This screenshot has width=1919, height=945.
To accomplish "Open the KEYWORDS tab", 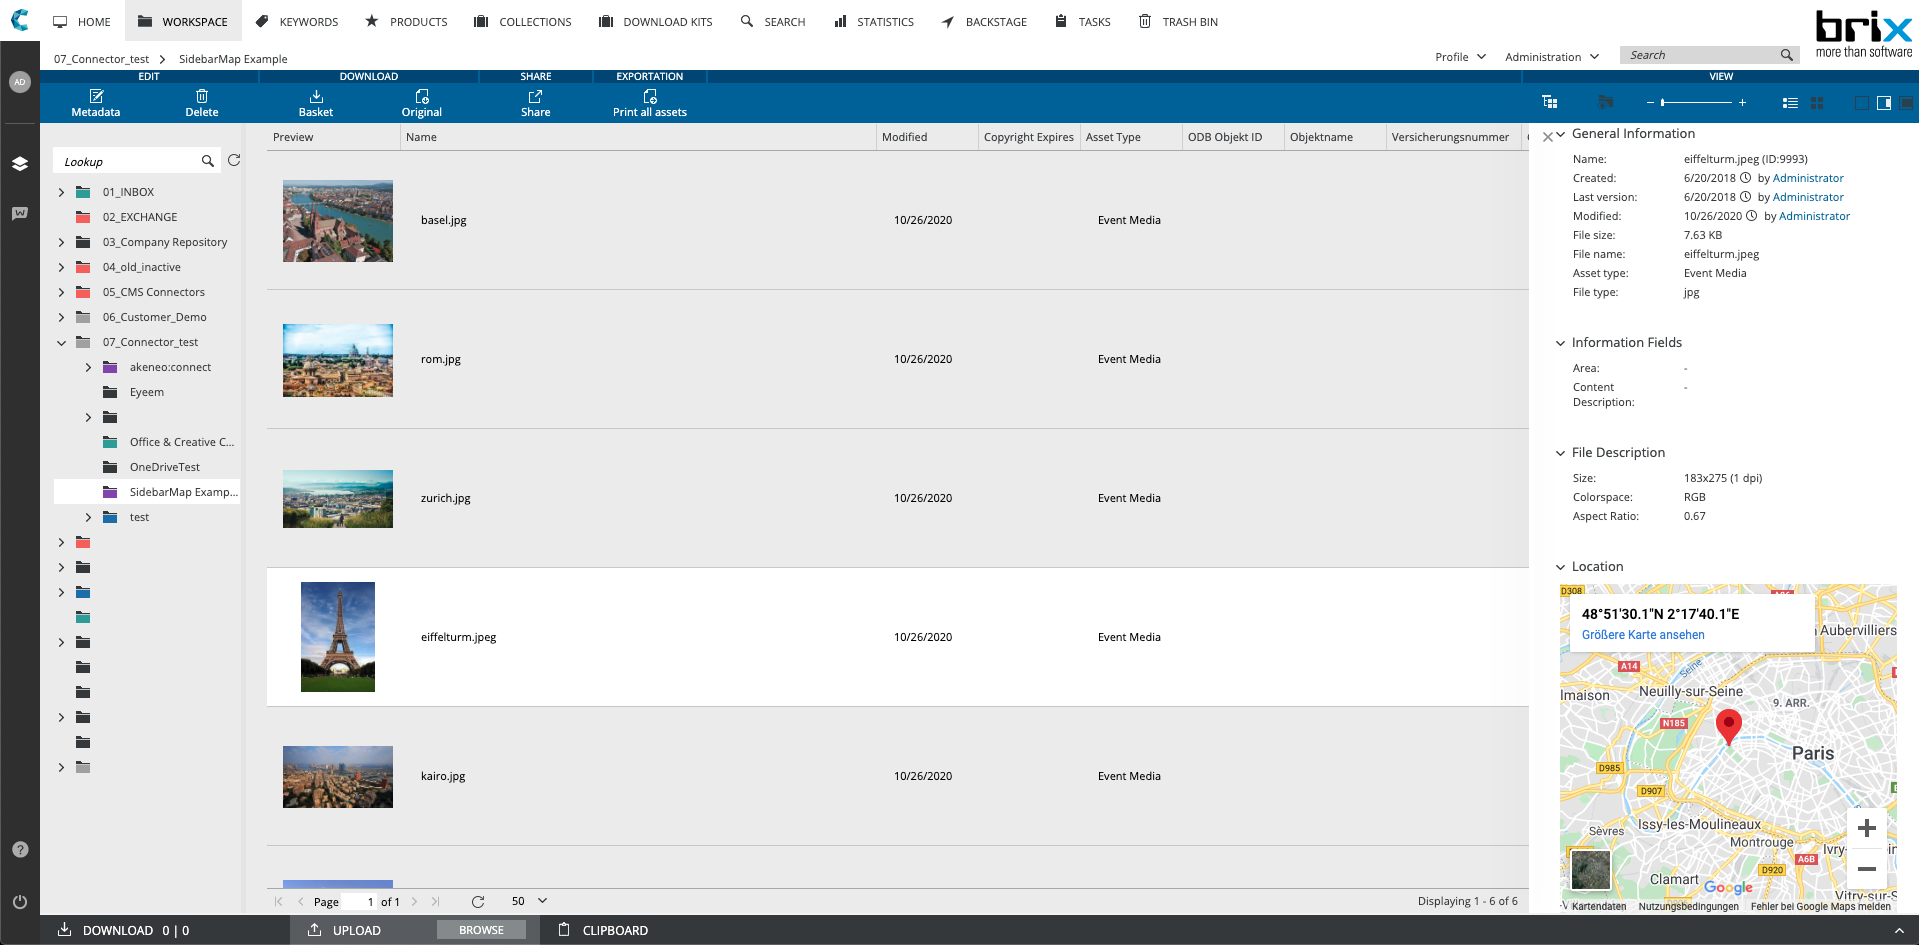I will pos(296,21).
